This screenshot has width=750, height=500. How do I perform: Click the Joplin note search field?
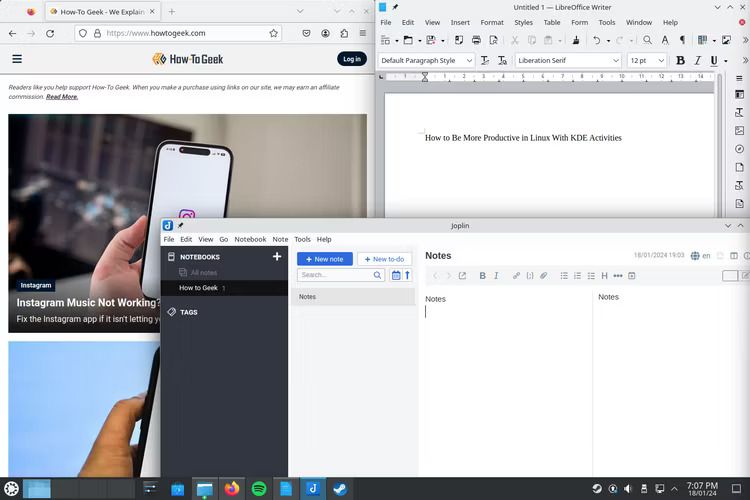(x=341, y=275)
